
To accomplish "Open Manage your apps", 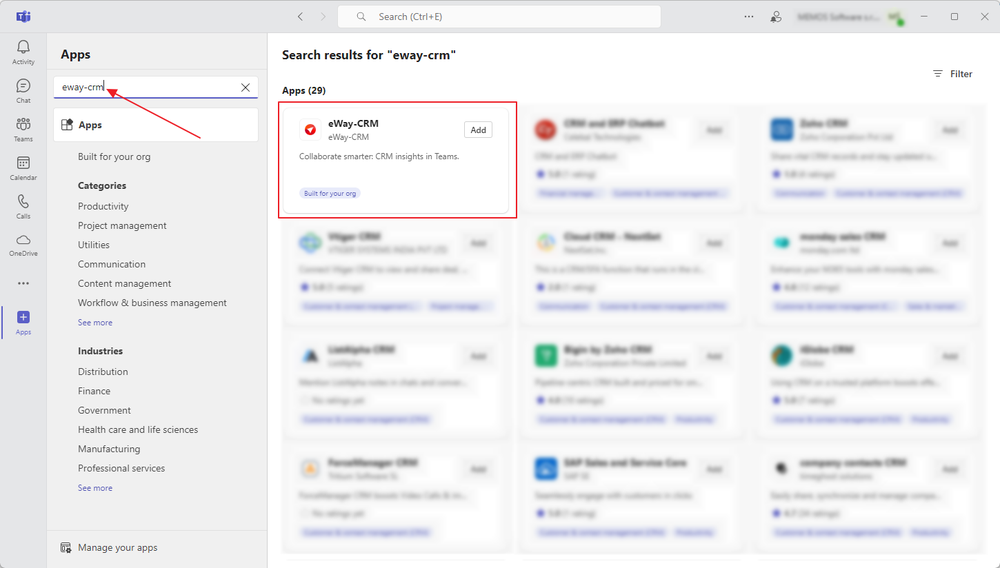I will point(117,548).
